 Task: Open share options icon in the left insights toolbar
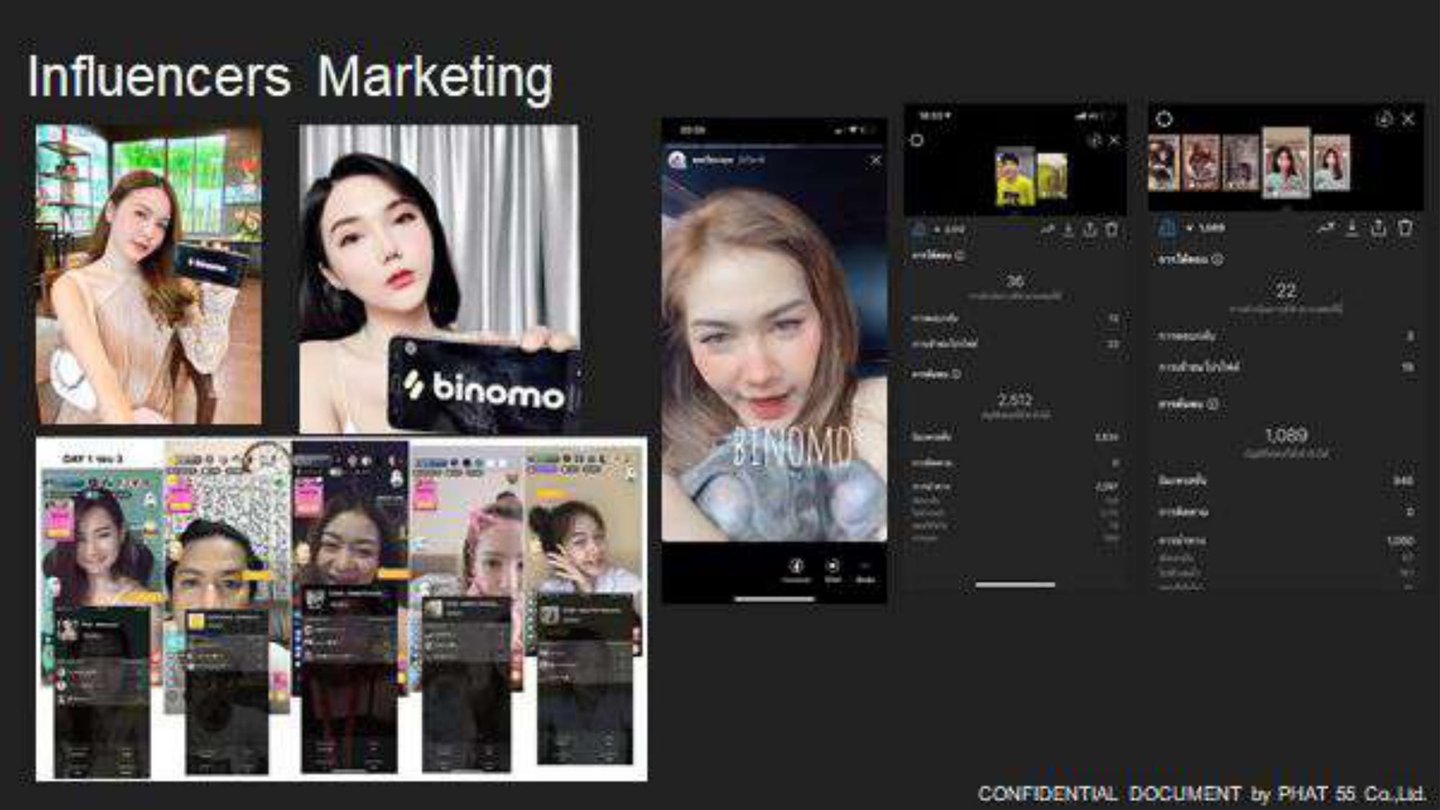coord(1090,229)
